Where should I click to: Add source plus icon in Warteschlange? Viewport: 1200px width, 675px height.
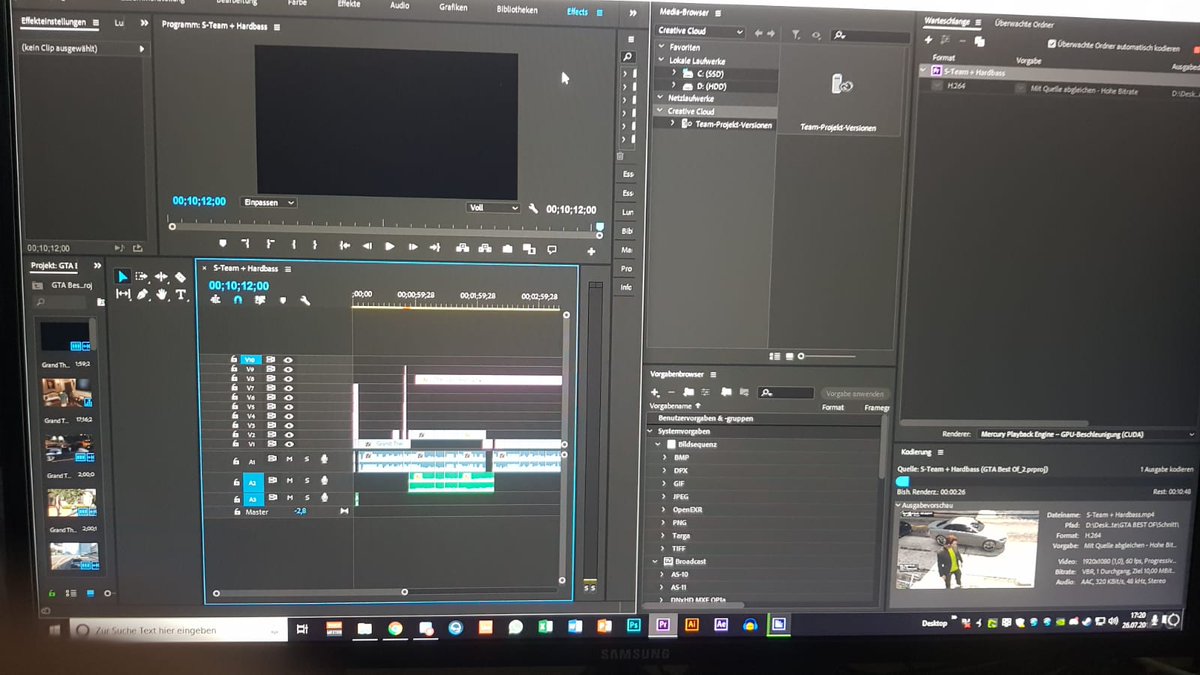(x=929, y=40)
